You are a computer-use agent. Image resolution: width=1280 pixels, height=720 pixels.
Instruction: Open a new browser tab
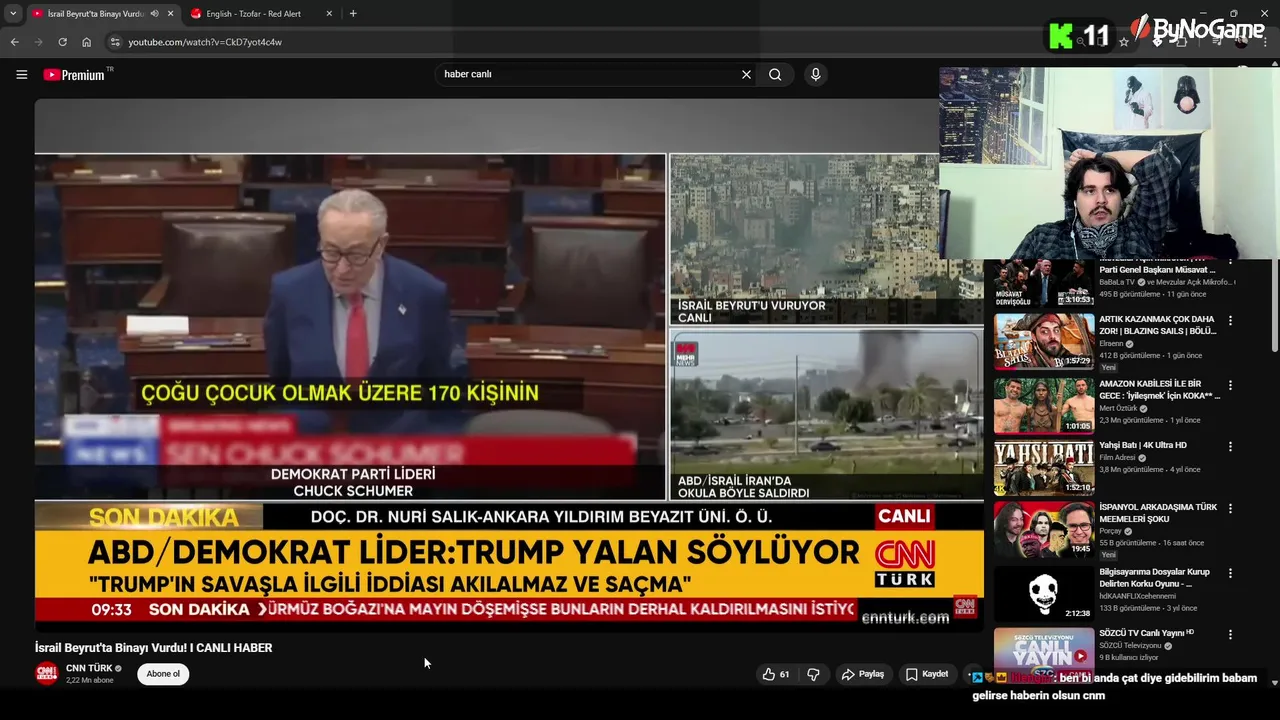tap(353, 14)
